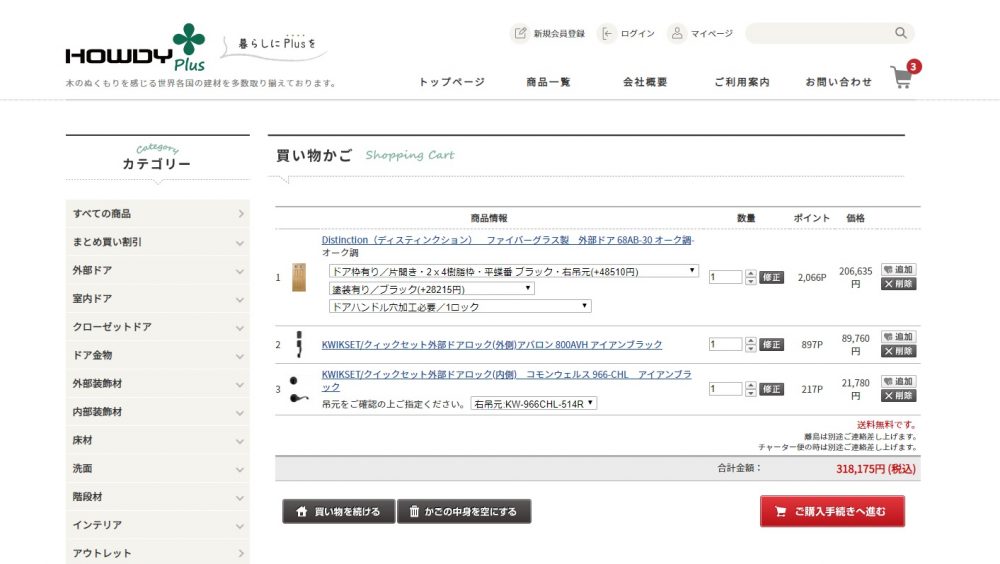Expand クローゼットドア category
Image resolution: width=1000 pixels, height=564 pixels.
(158, 327)
